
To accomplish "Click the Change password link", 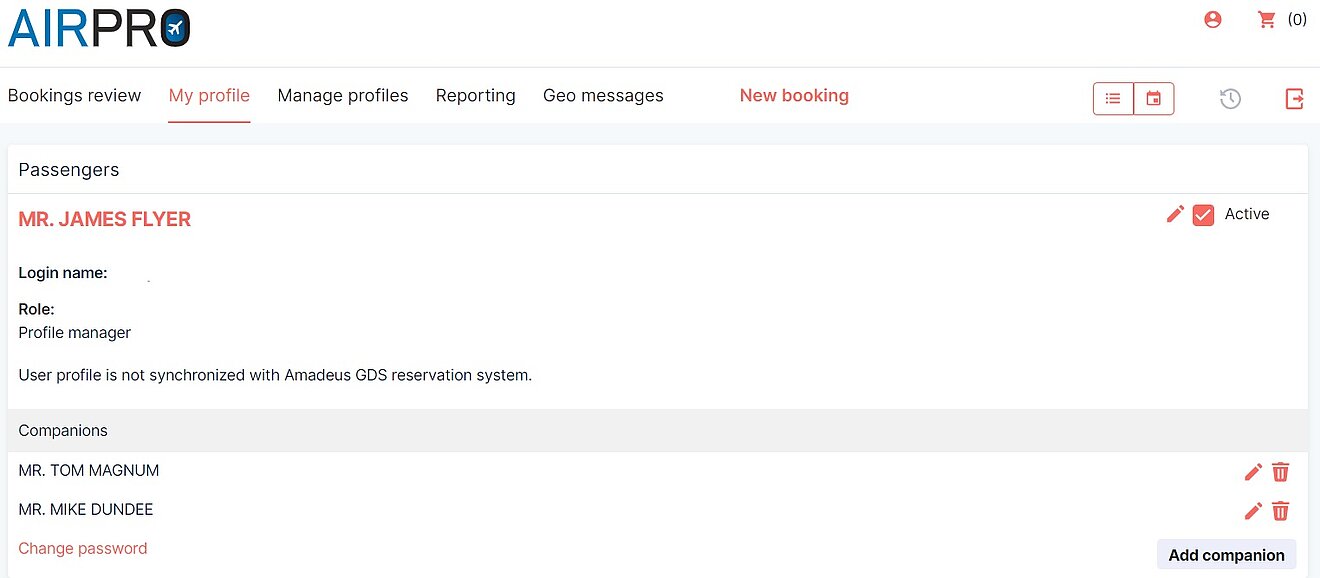I will pos(83,548).
